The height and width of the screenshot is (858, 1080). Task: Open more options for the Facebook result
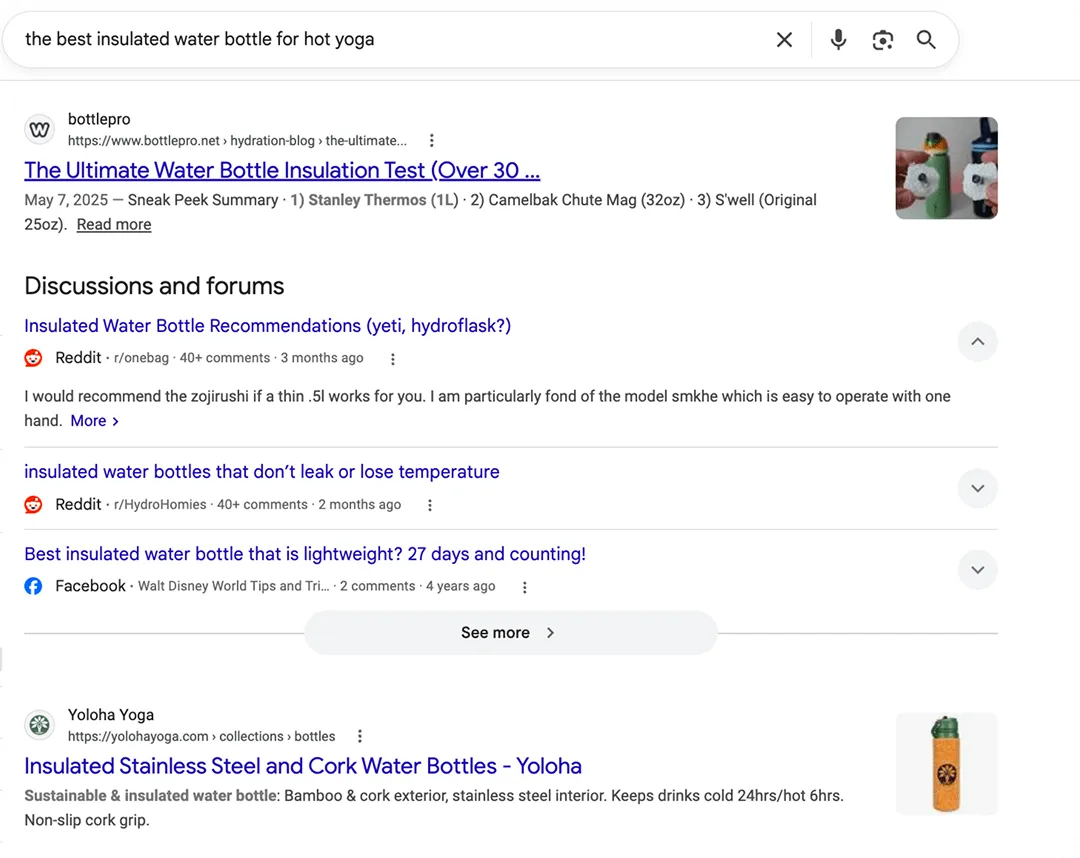[x=524, y=587]
